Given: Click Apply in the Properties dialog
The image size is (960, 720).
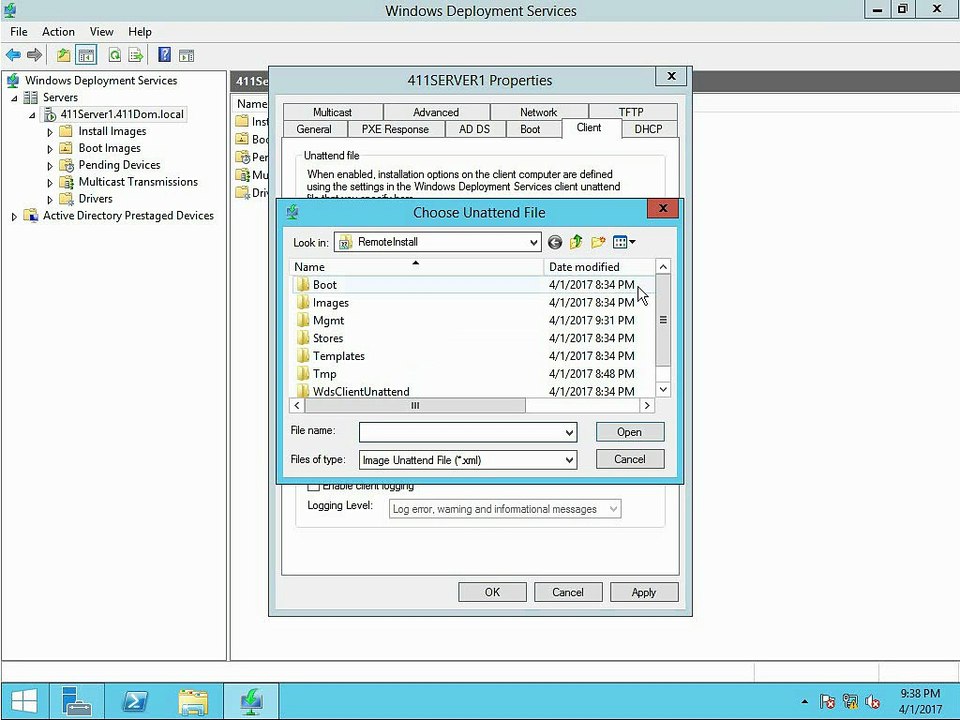Looking at the screenshot, I should pos(643,592).
